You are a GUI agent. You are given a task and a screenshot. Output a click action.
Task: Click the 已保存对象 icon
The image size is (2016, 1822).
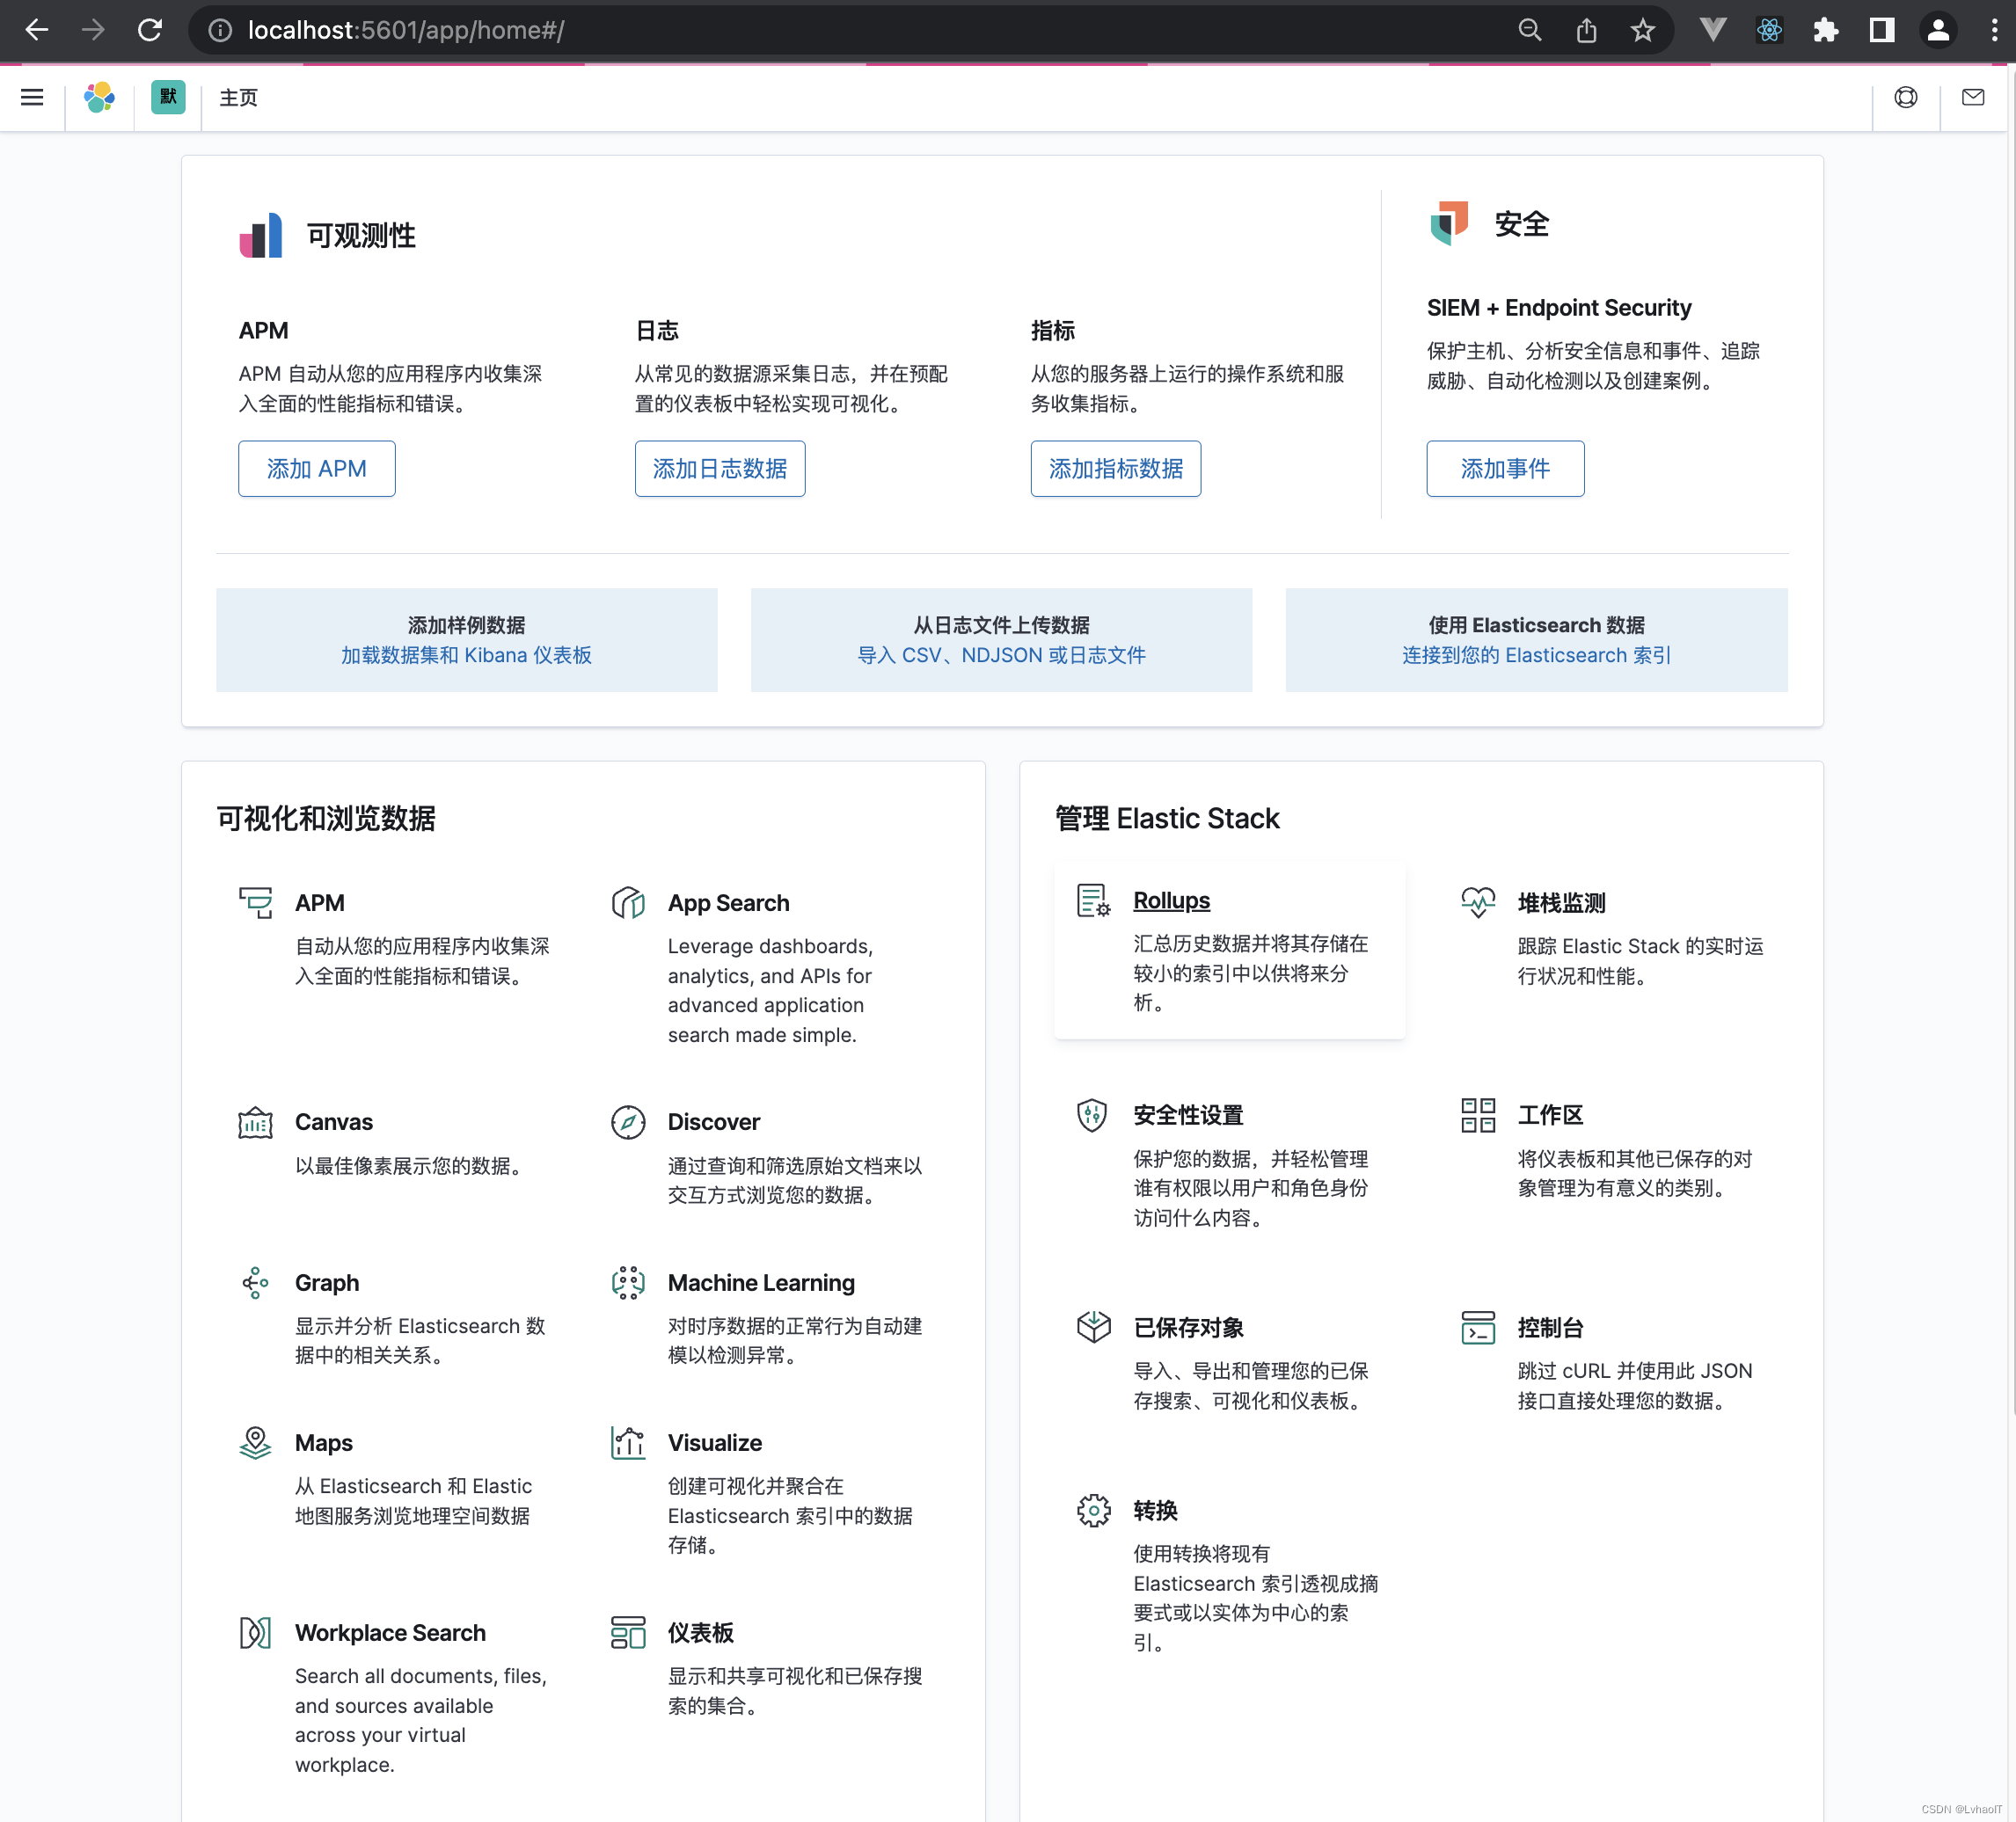pyautogui.click(x=1093, y=1327)
